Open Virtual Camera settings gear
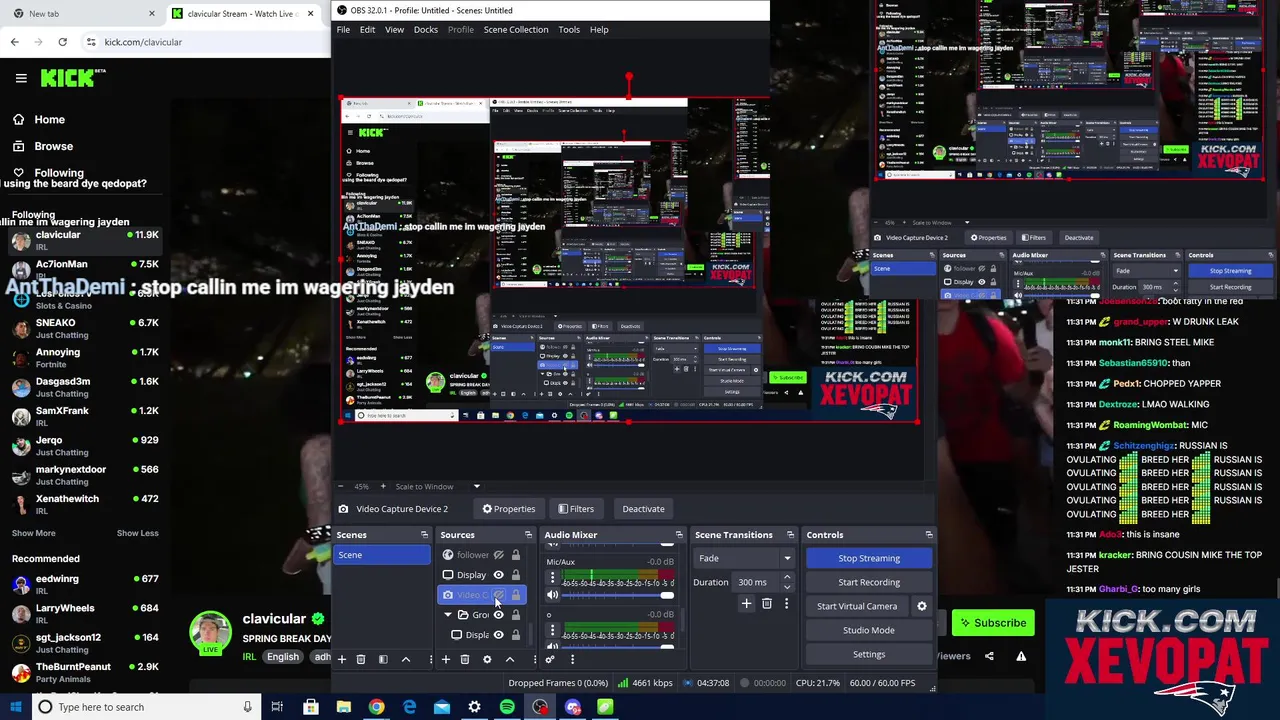This screenshot has width=1280, height=720. (x=922, y=606)
